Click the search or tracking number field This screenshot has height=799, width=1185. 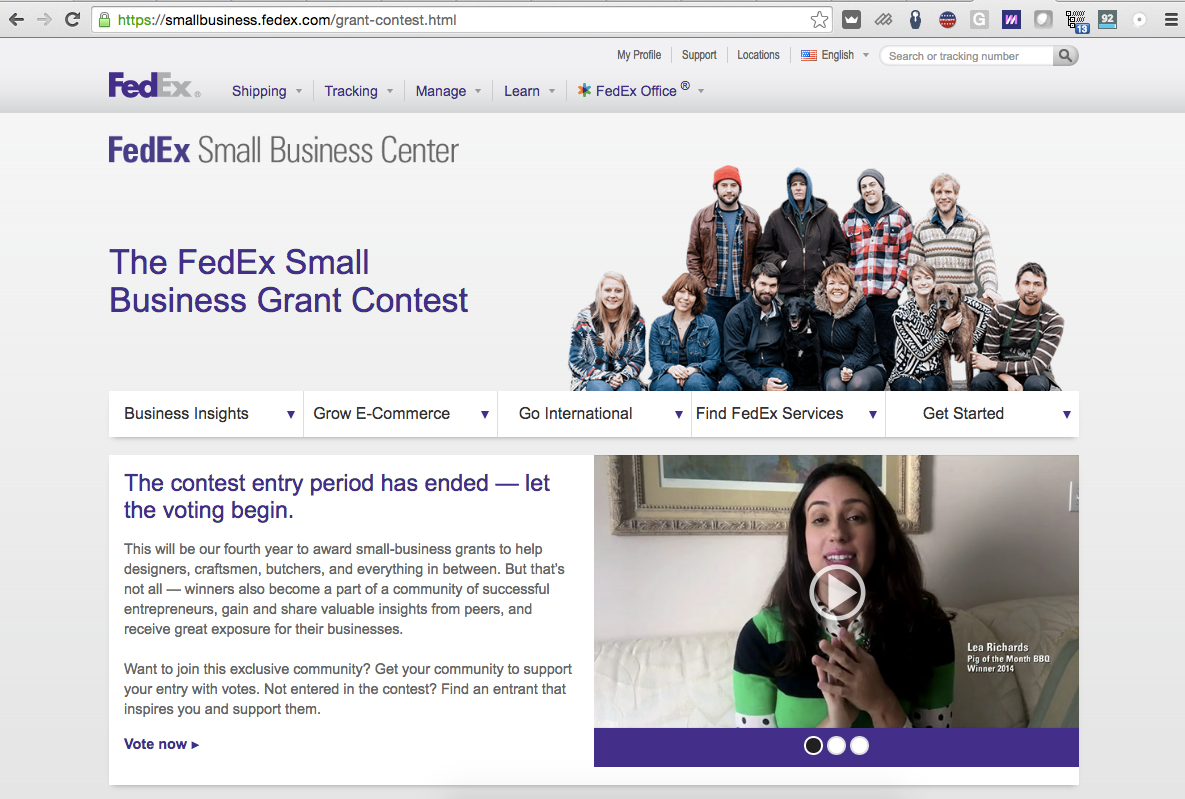coord(966,56)
